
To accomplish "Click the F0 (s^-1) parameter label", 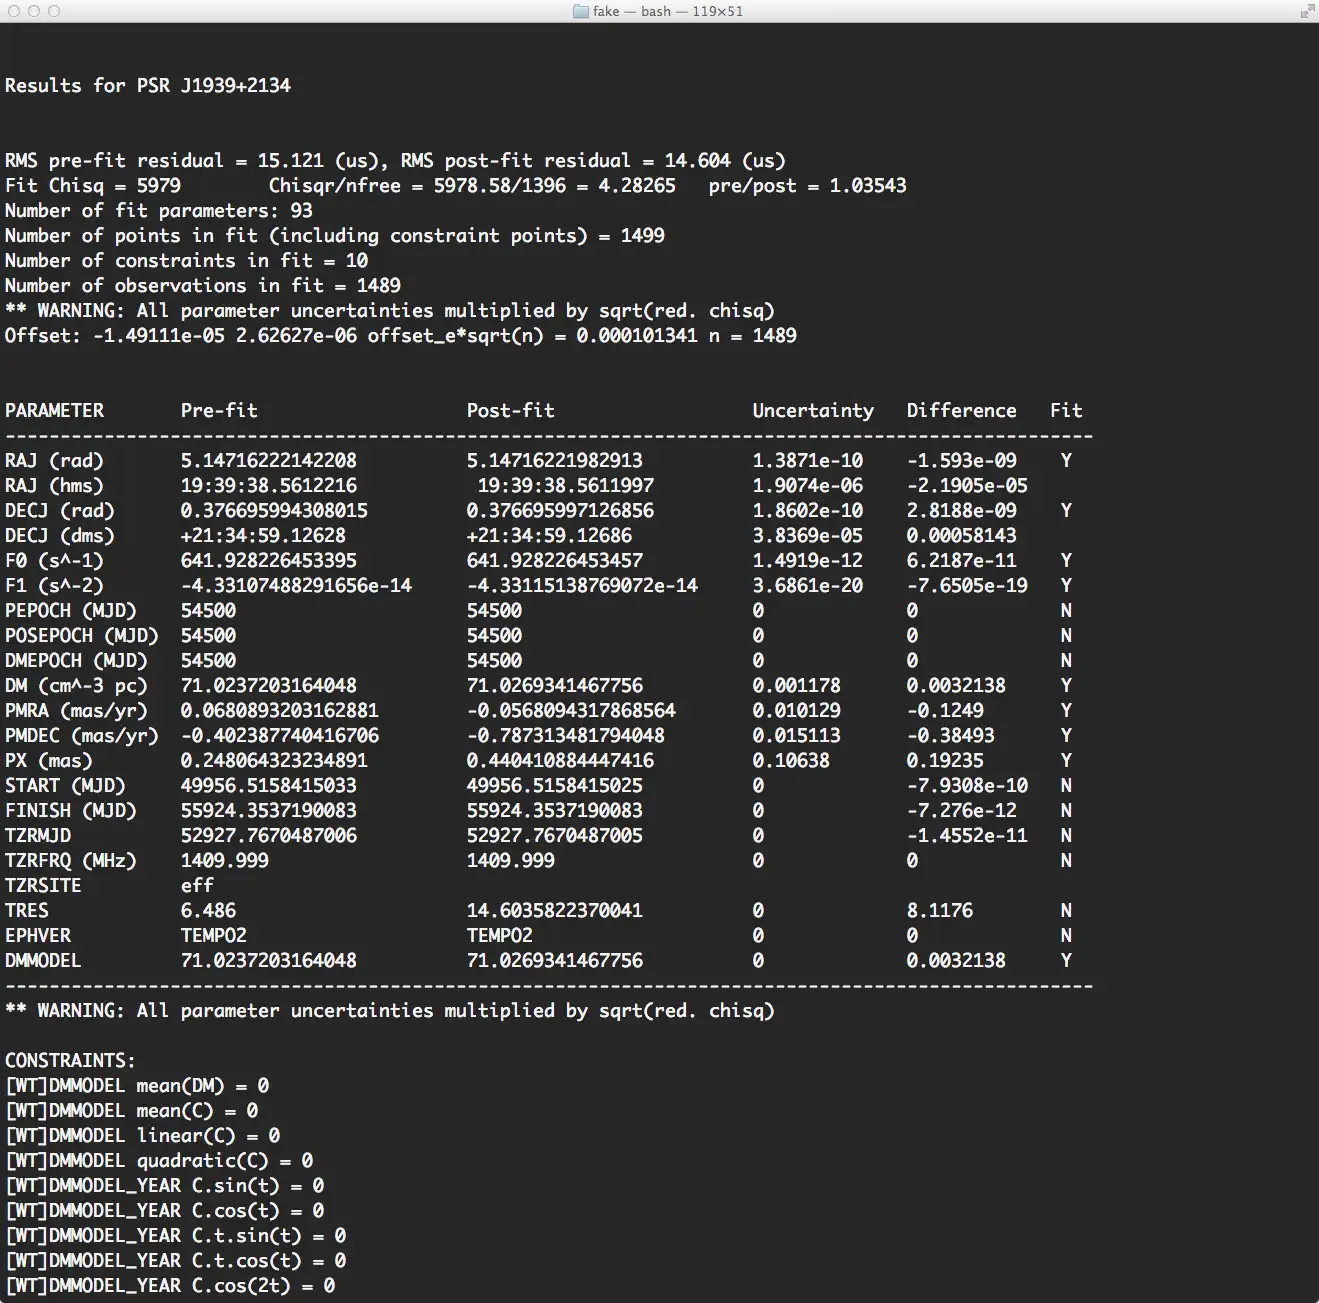I will pos(54,561).
